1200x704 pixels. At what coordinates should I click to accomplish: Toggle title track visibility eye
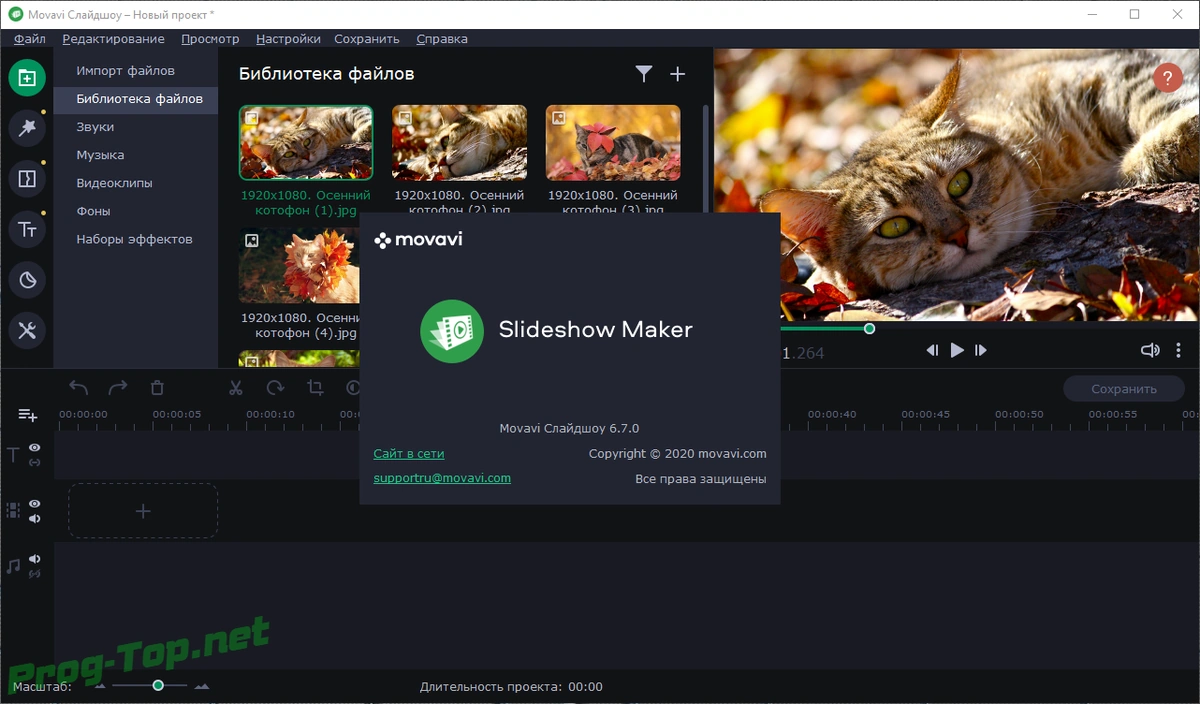point(35,448)
